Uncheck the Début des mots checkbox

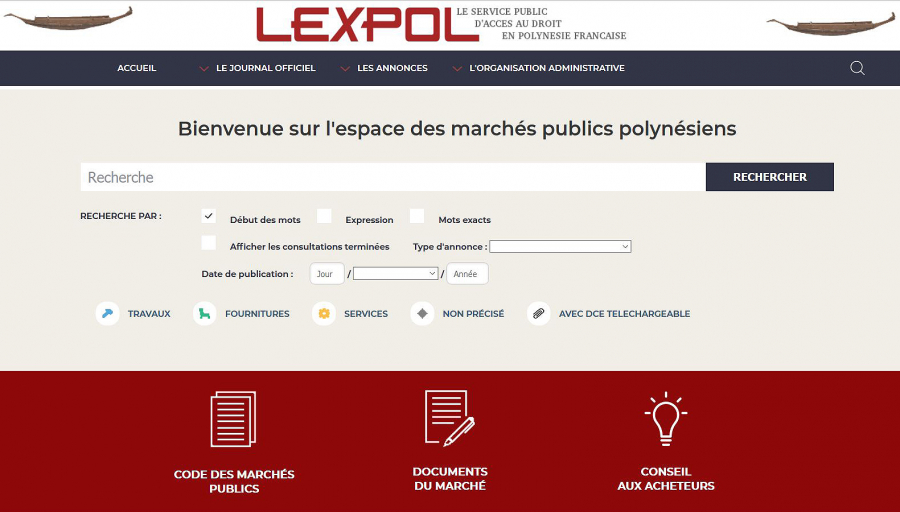click(x=209, y=216)
